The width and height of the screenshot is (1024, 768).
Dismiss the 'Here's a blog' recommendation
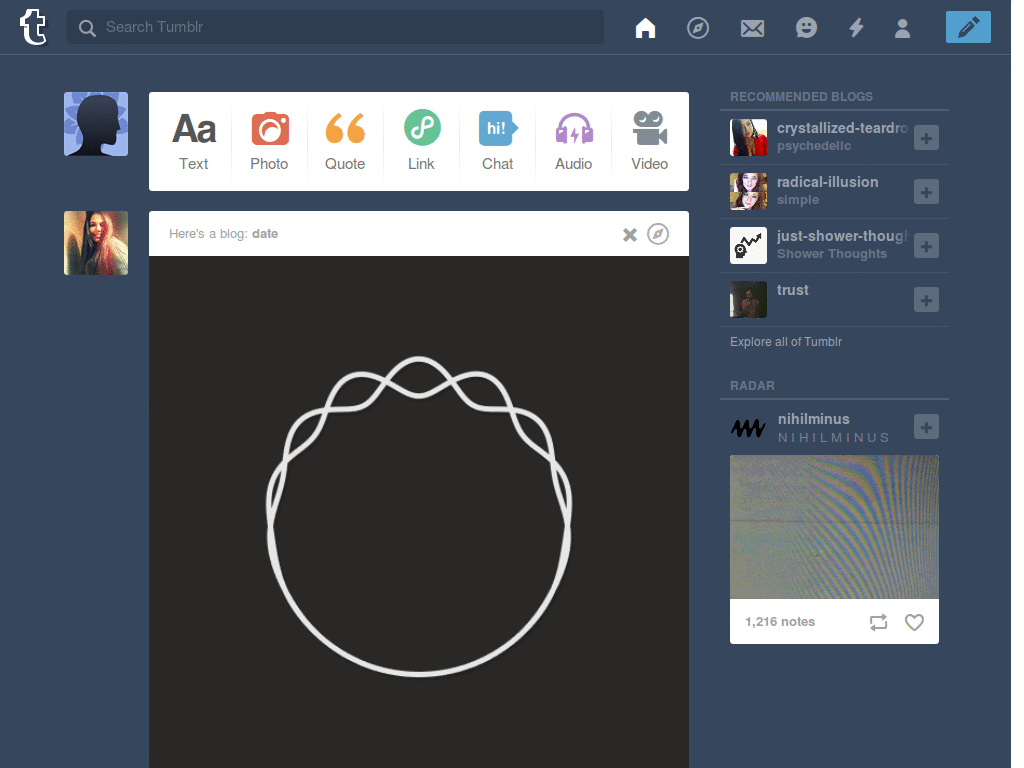[630, 234]
